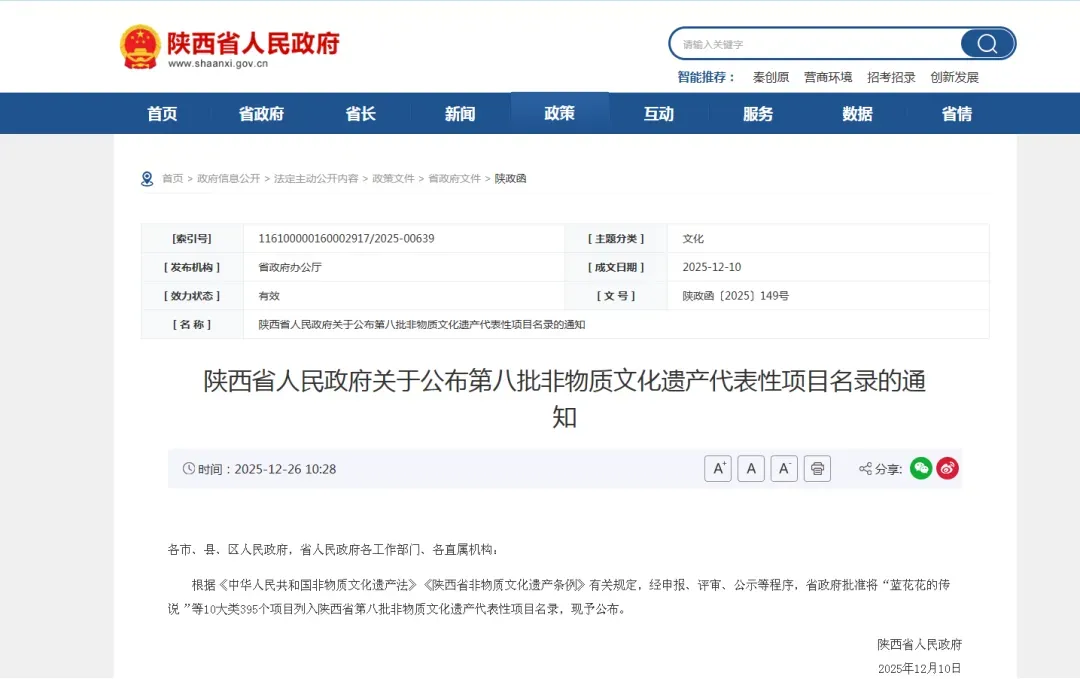Click into the keyword search field
The image size is (1080, 679).
tap(815, 44)
